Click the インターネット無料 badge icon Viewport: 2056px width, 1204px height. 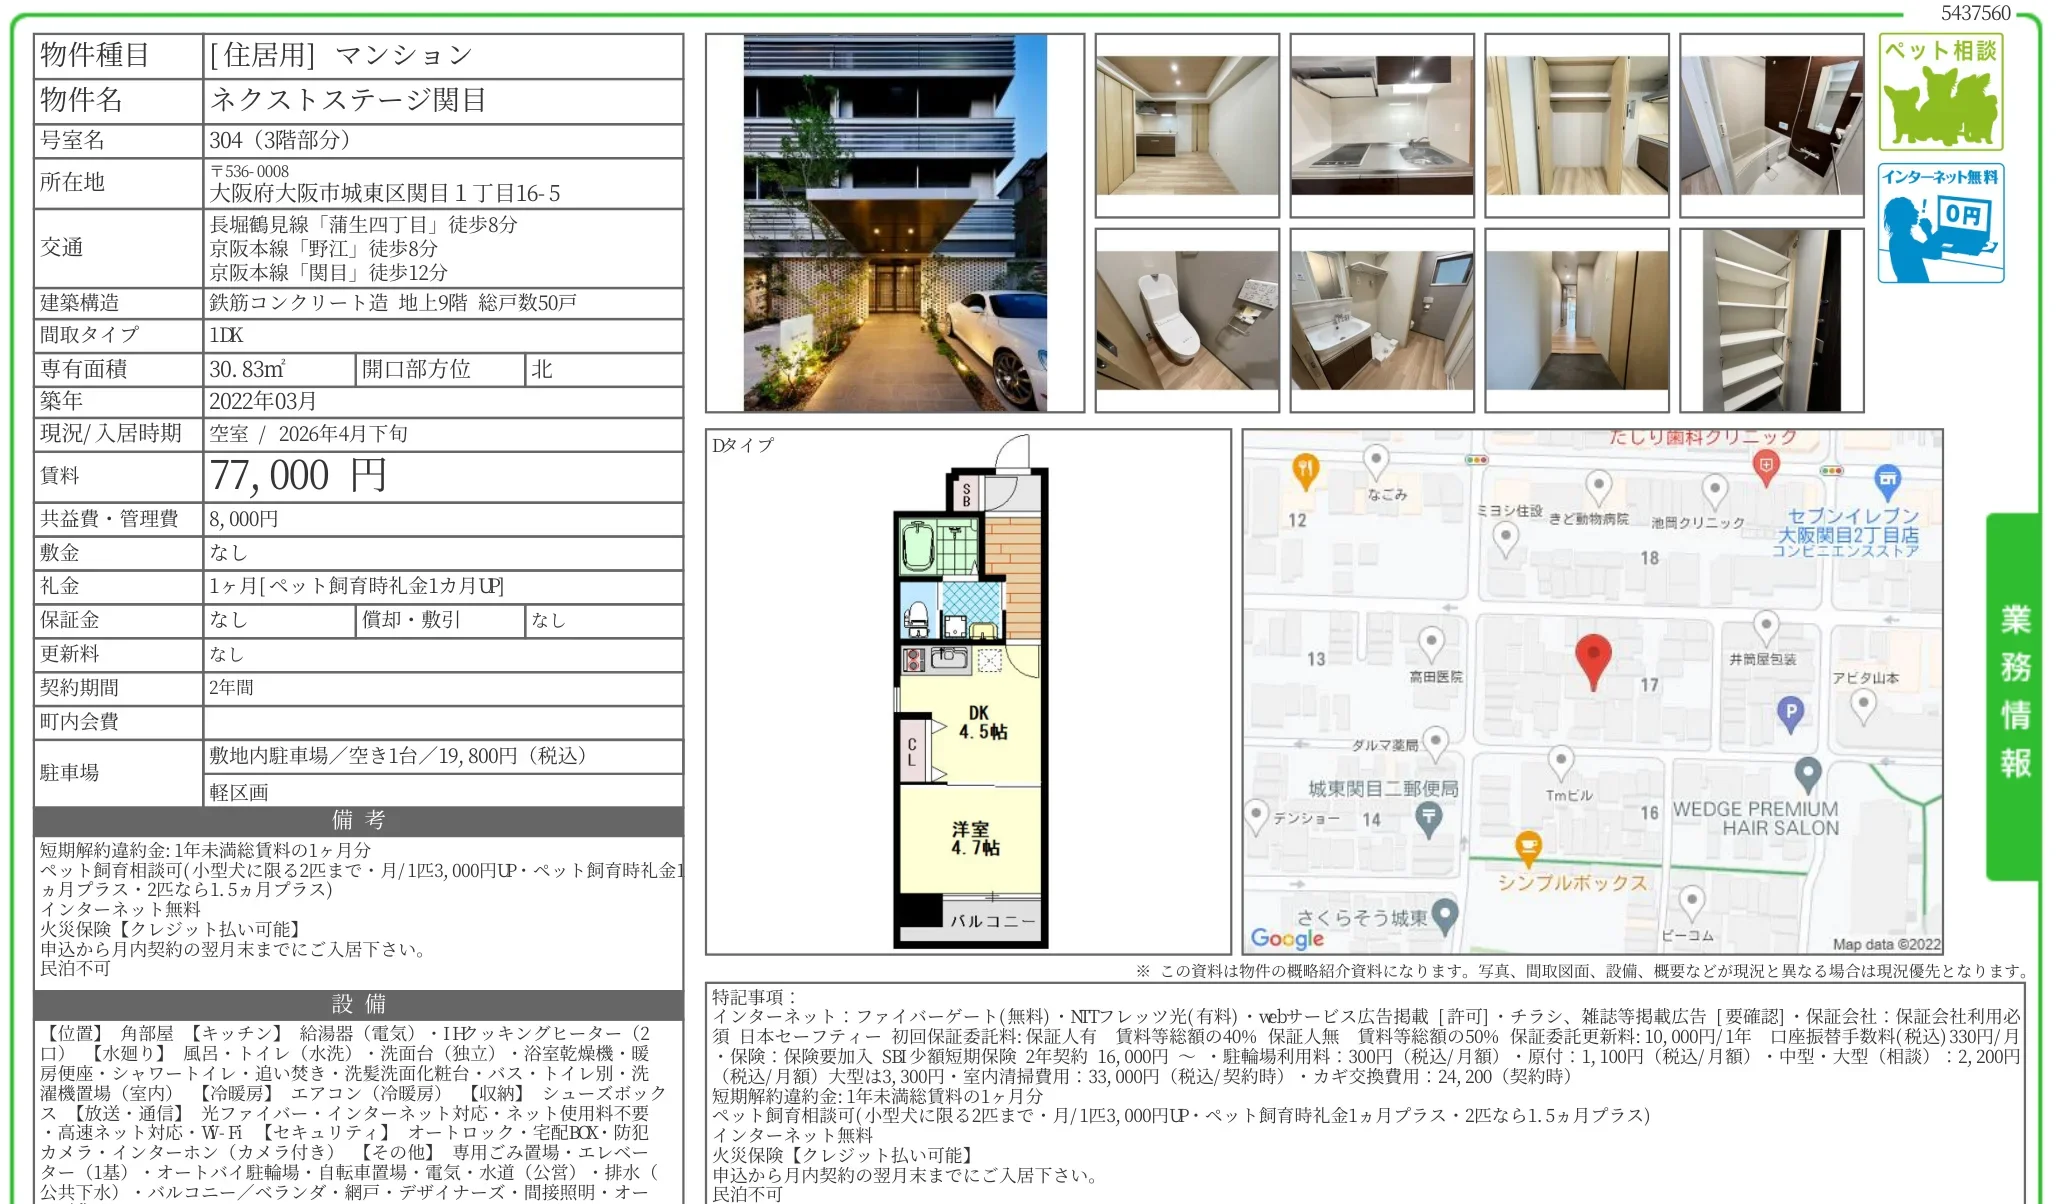click(1940, 223)
